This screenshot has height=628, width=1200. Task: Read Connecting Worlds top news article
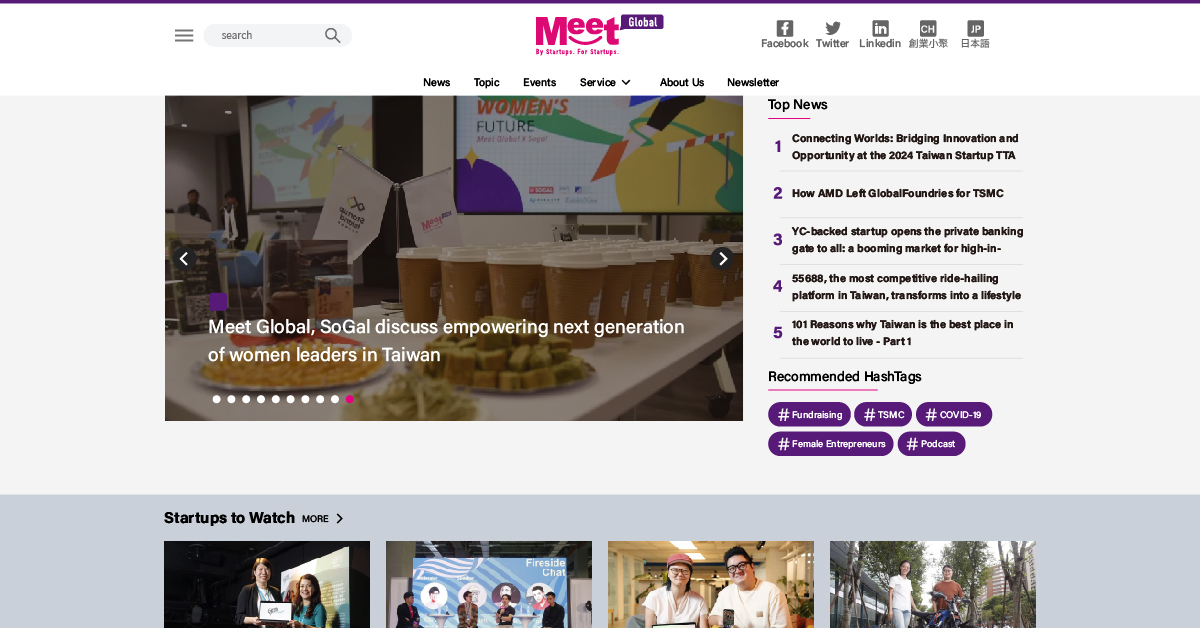(905, 147)
